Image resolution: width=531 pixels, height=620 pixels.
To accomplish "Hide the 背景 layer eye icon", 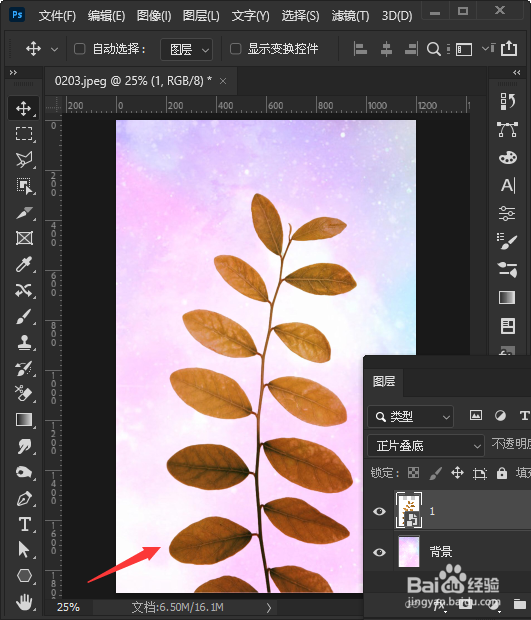I will tap(380, 552).
